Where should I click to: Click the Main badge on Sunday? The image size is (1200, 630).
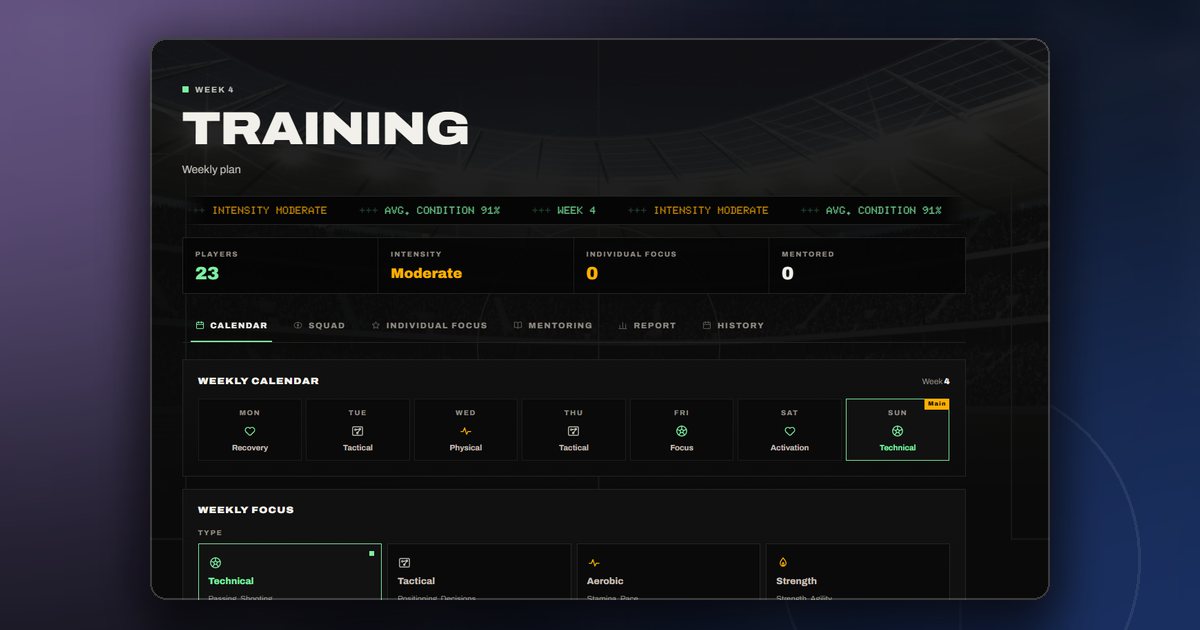[x=936, y=404]
